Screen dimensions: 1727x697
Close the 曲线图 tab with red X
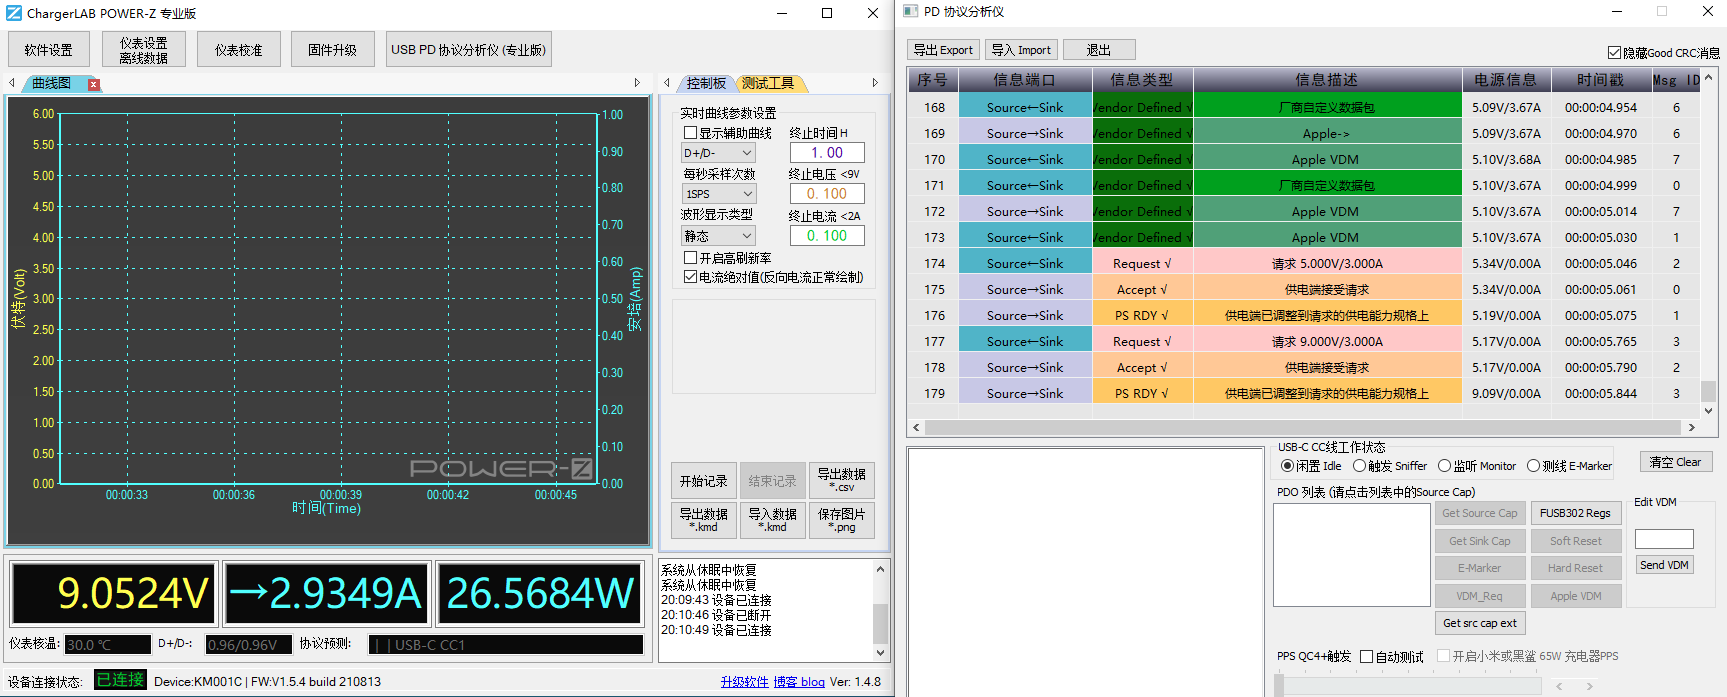coord(94,84)
